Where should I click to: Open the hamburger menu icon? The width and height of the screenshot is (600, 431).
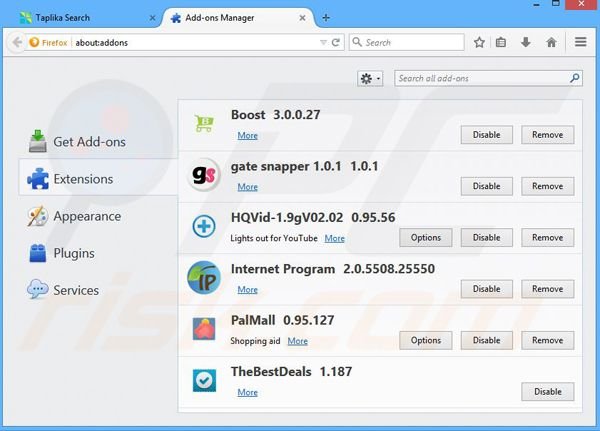pyautogui.click(x=580, y=42)
